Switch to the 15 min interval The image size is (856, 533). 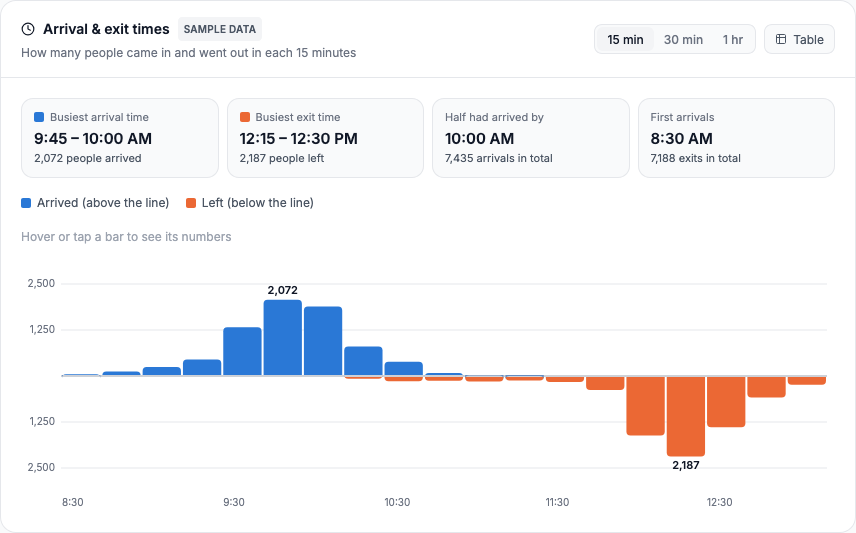tap(625, 39)
